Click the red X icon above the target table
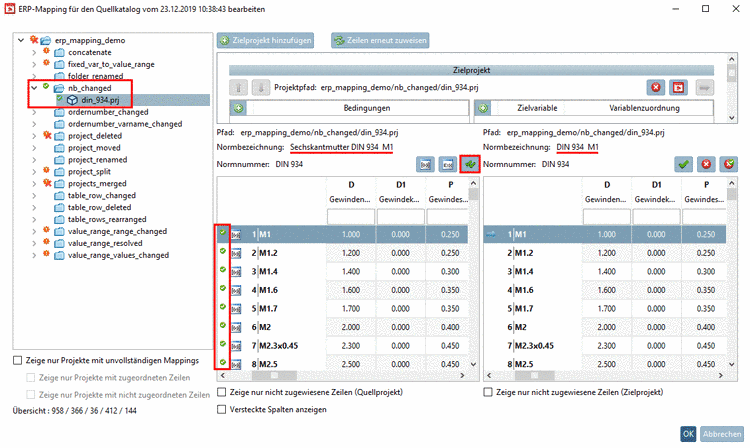Viewport: 750px width, 448px height. (x=706, y=164)
